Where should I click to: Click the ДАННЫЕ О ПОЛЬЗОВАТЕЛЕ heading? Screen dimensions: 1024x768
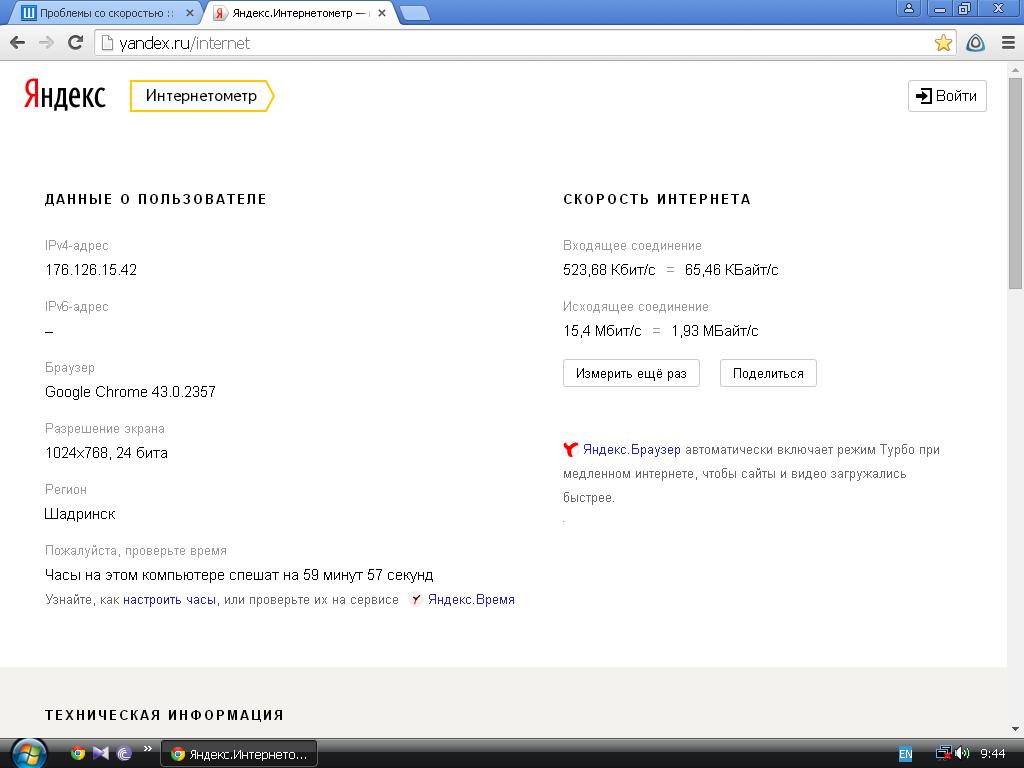click(x=155, y=199)
